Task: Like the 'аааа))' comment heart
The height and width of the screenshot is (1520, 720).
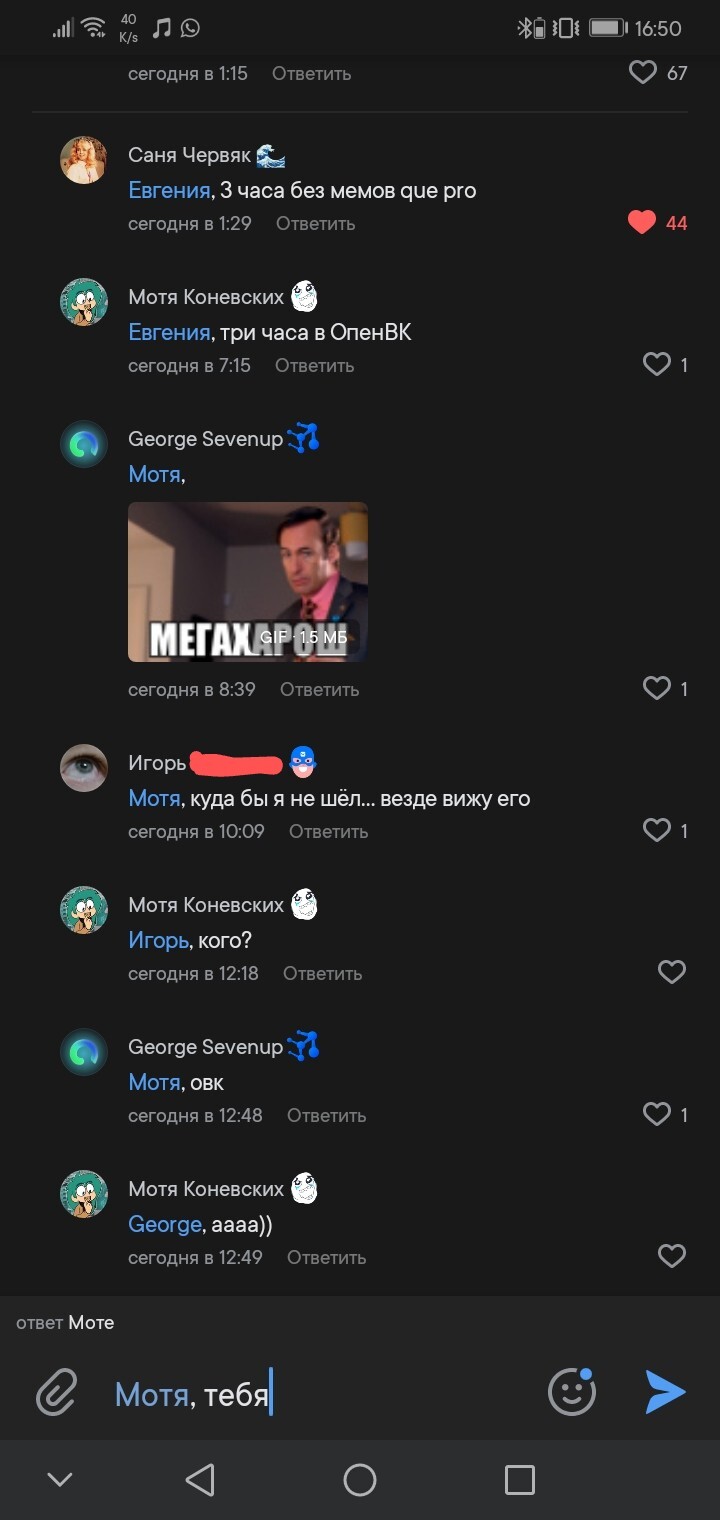Action: [x=671, y=1256]
